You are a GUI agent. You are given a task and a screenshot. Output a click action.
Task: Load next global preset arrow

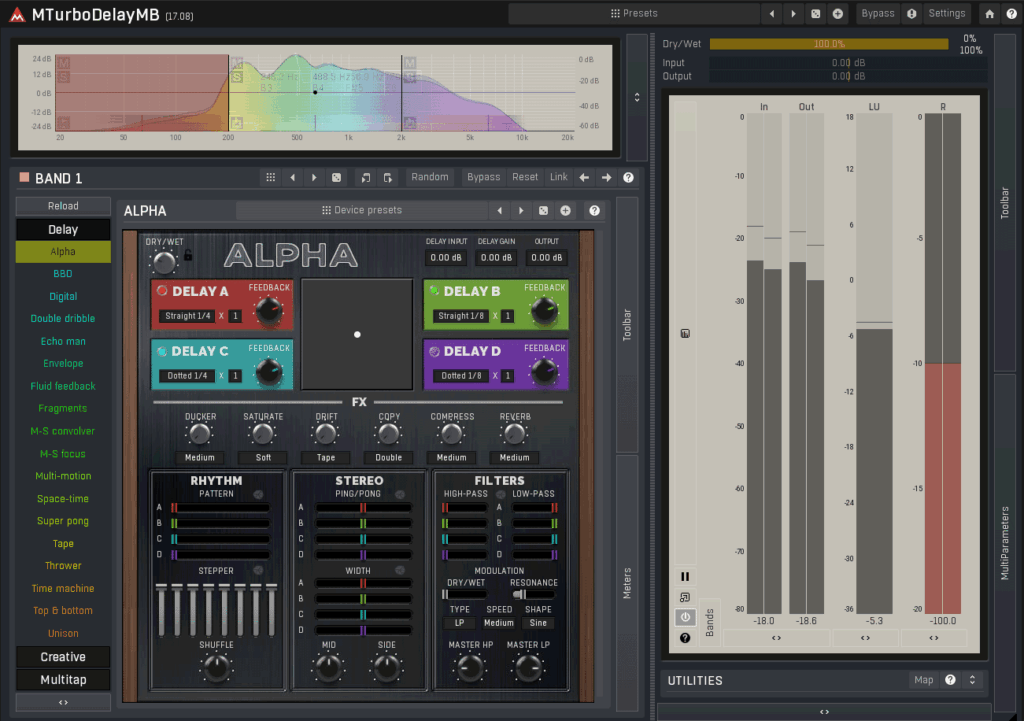pos(793,13)
